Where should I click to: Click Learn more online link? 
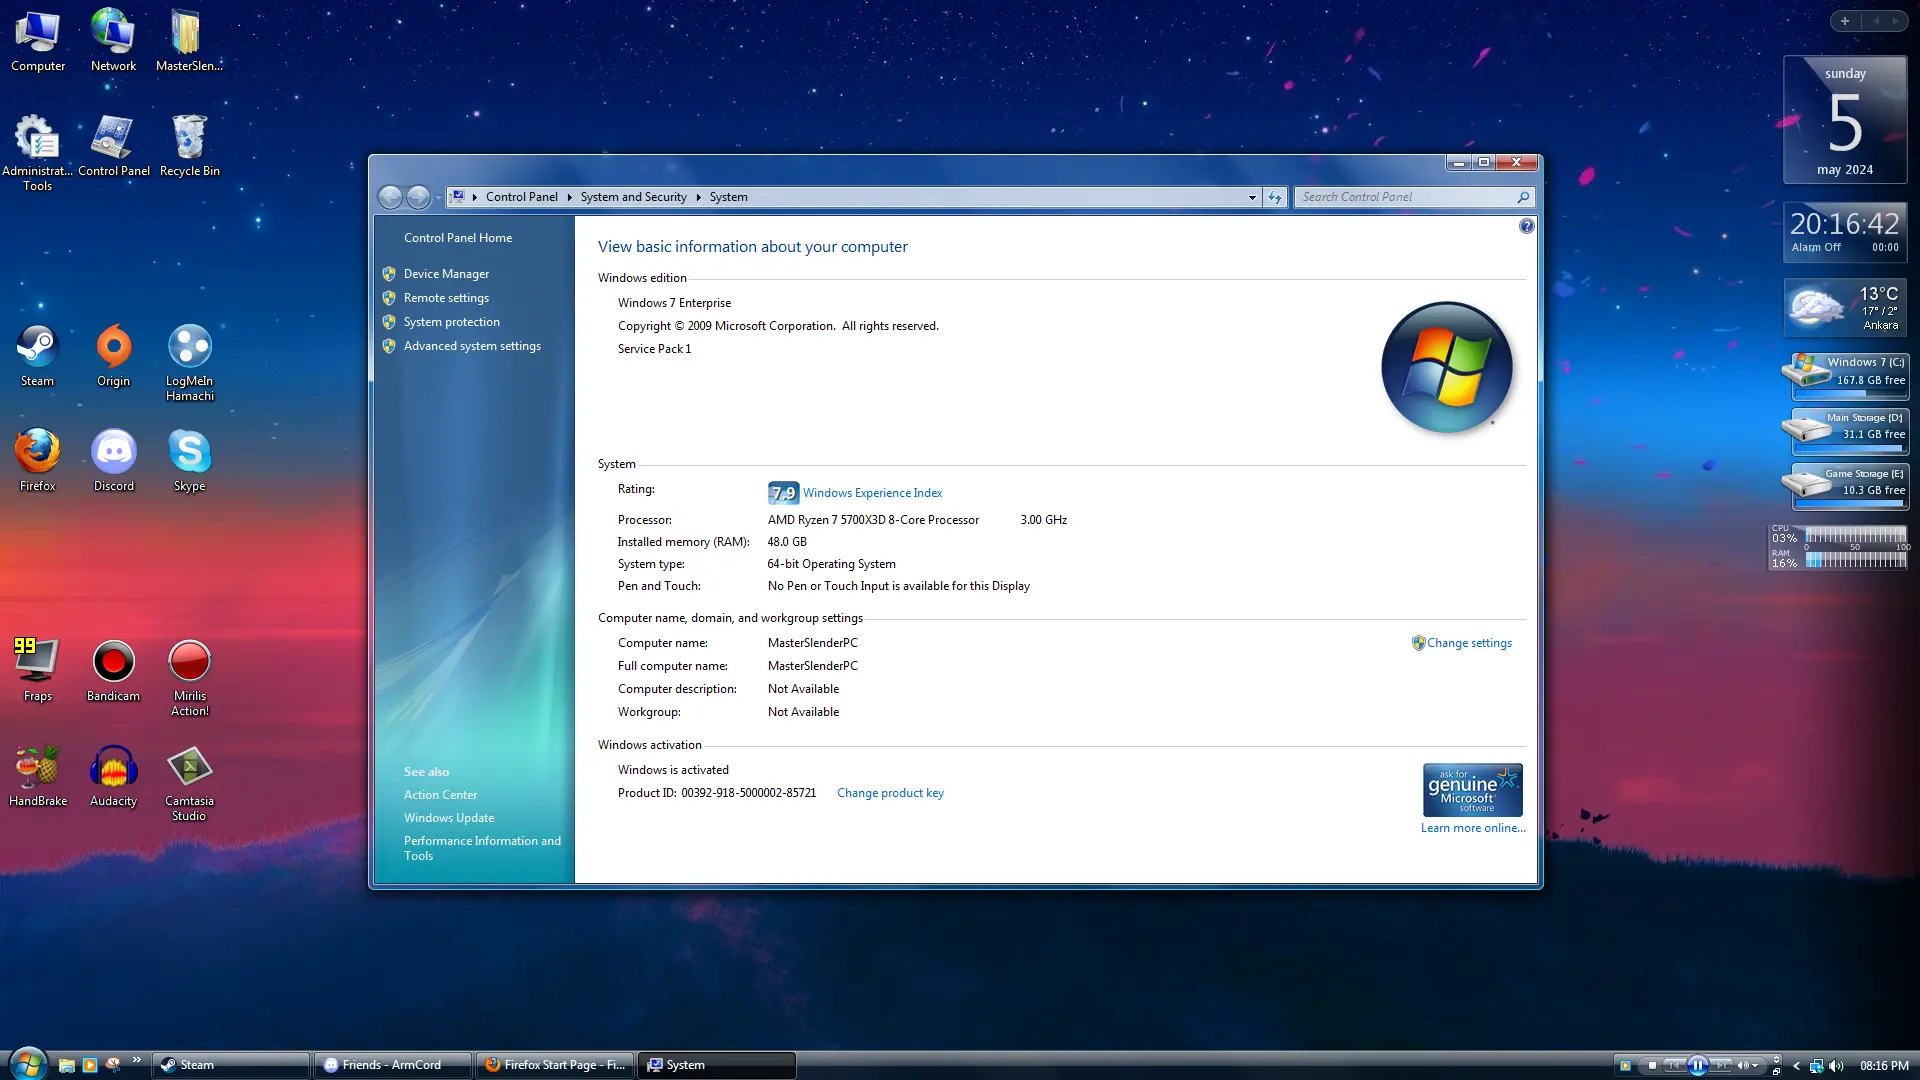tap(1473, 828)
